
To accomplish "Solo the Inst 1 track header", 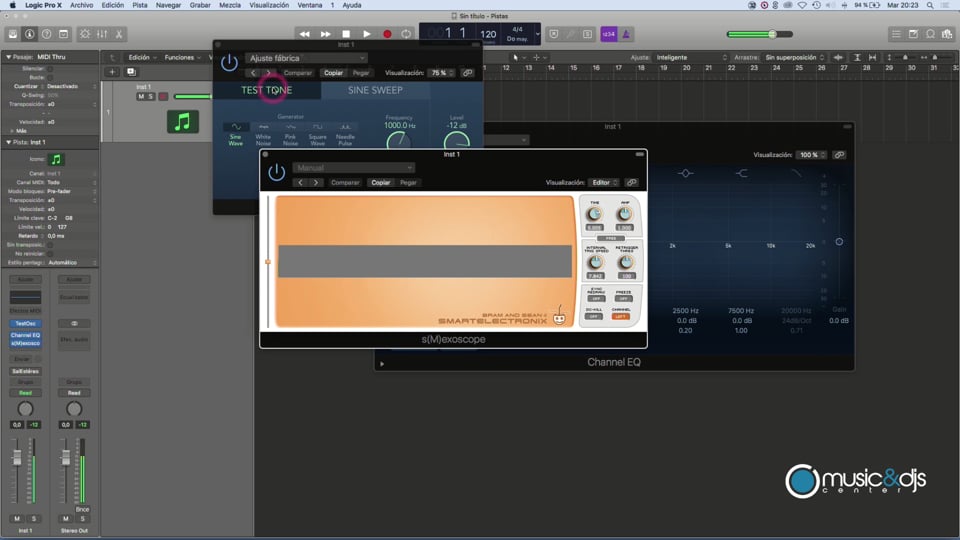I will [151, 97].
